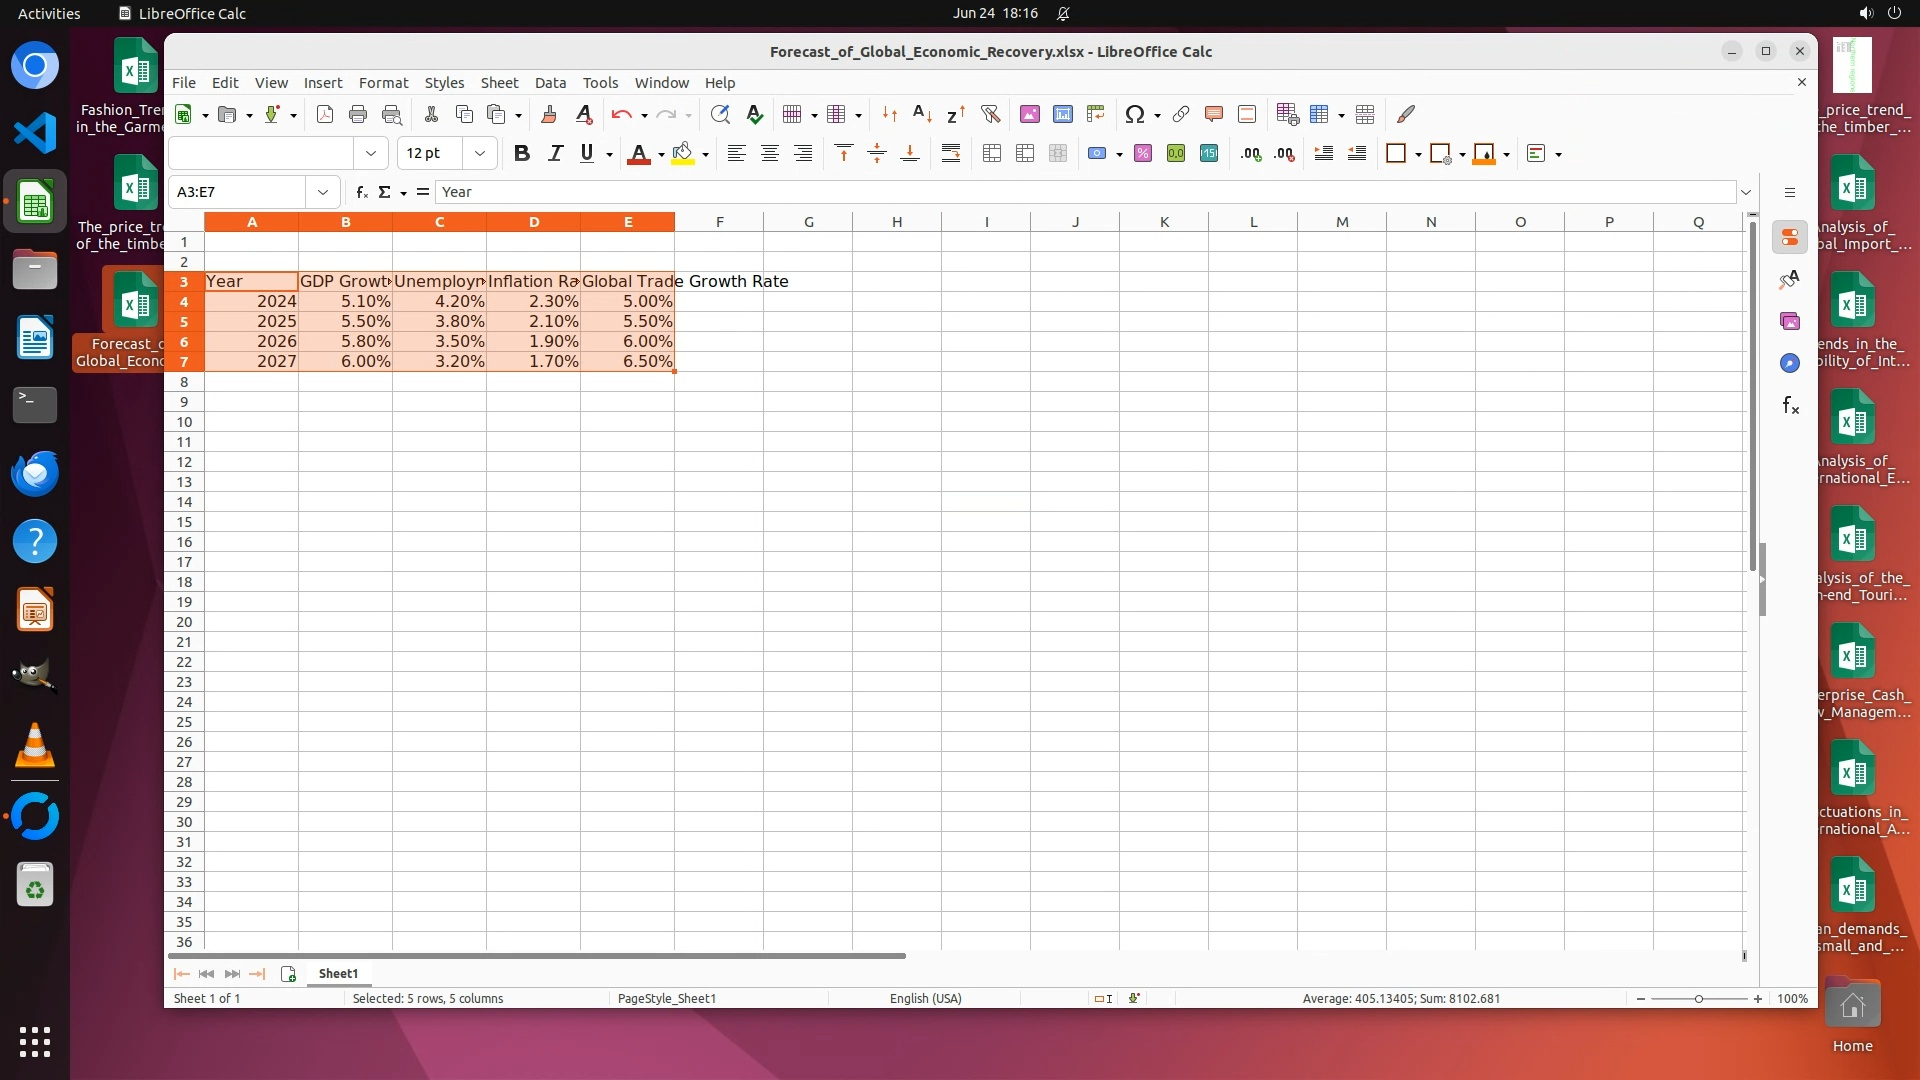The height and width of the screenshot is (1080, 1920).
Task: Open the Function Wizard icon
Action: (361, 192)
